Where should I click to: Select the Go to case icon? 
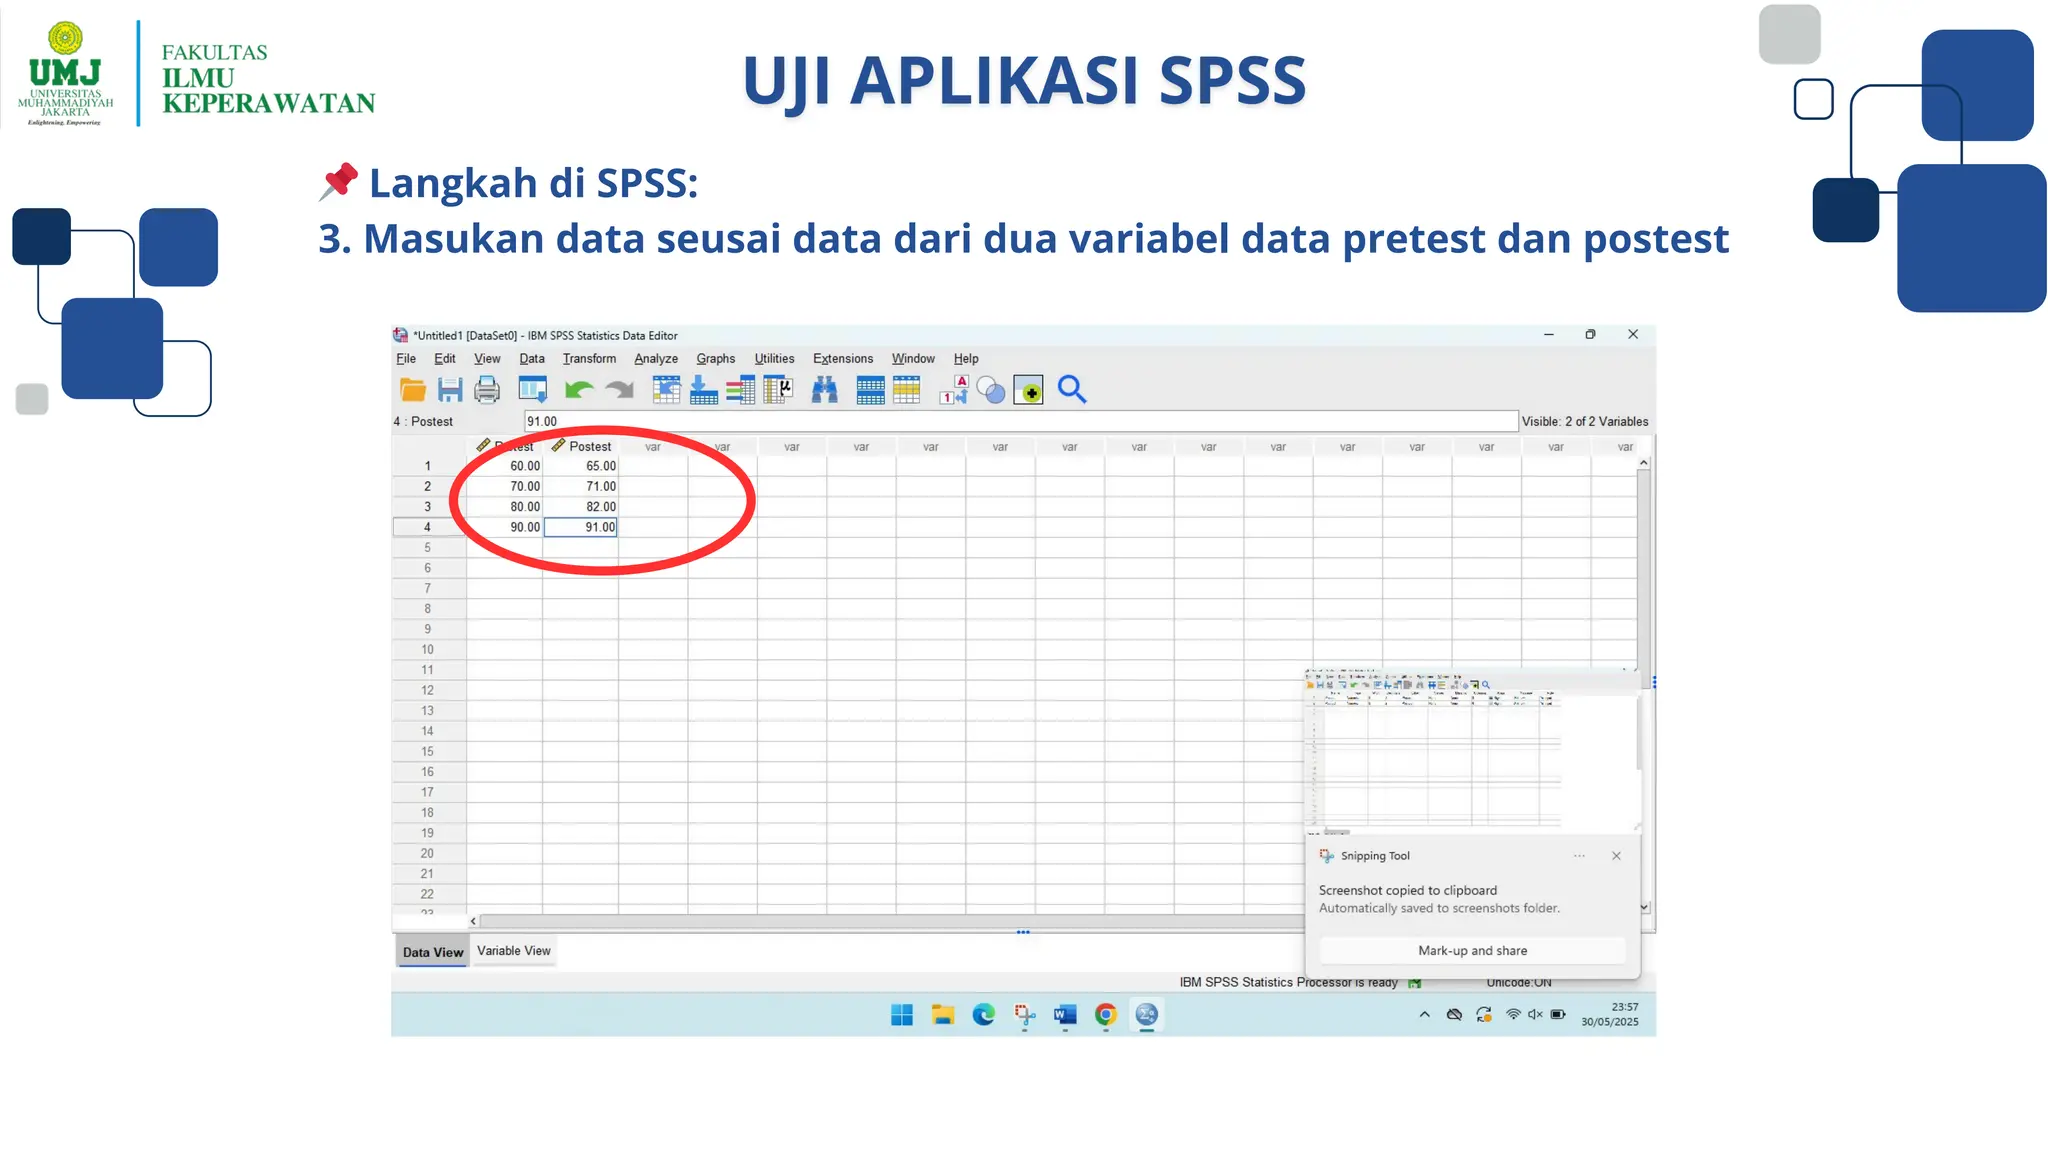click(666, 390)
